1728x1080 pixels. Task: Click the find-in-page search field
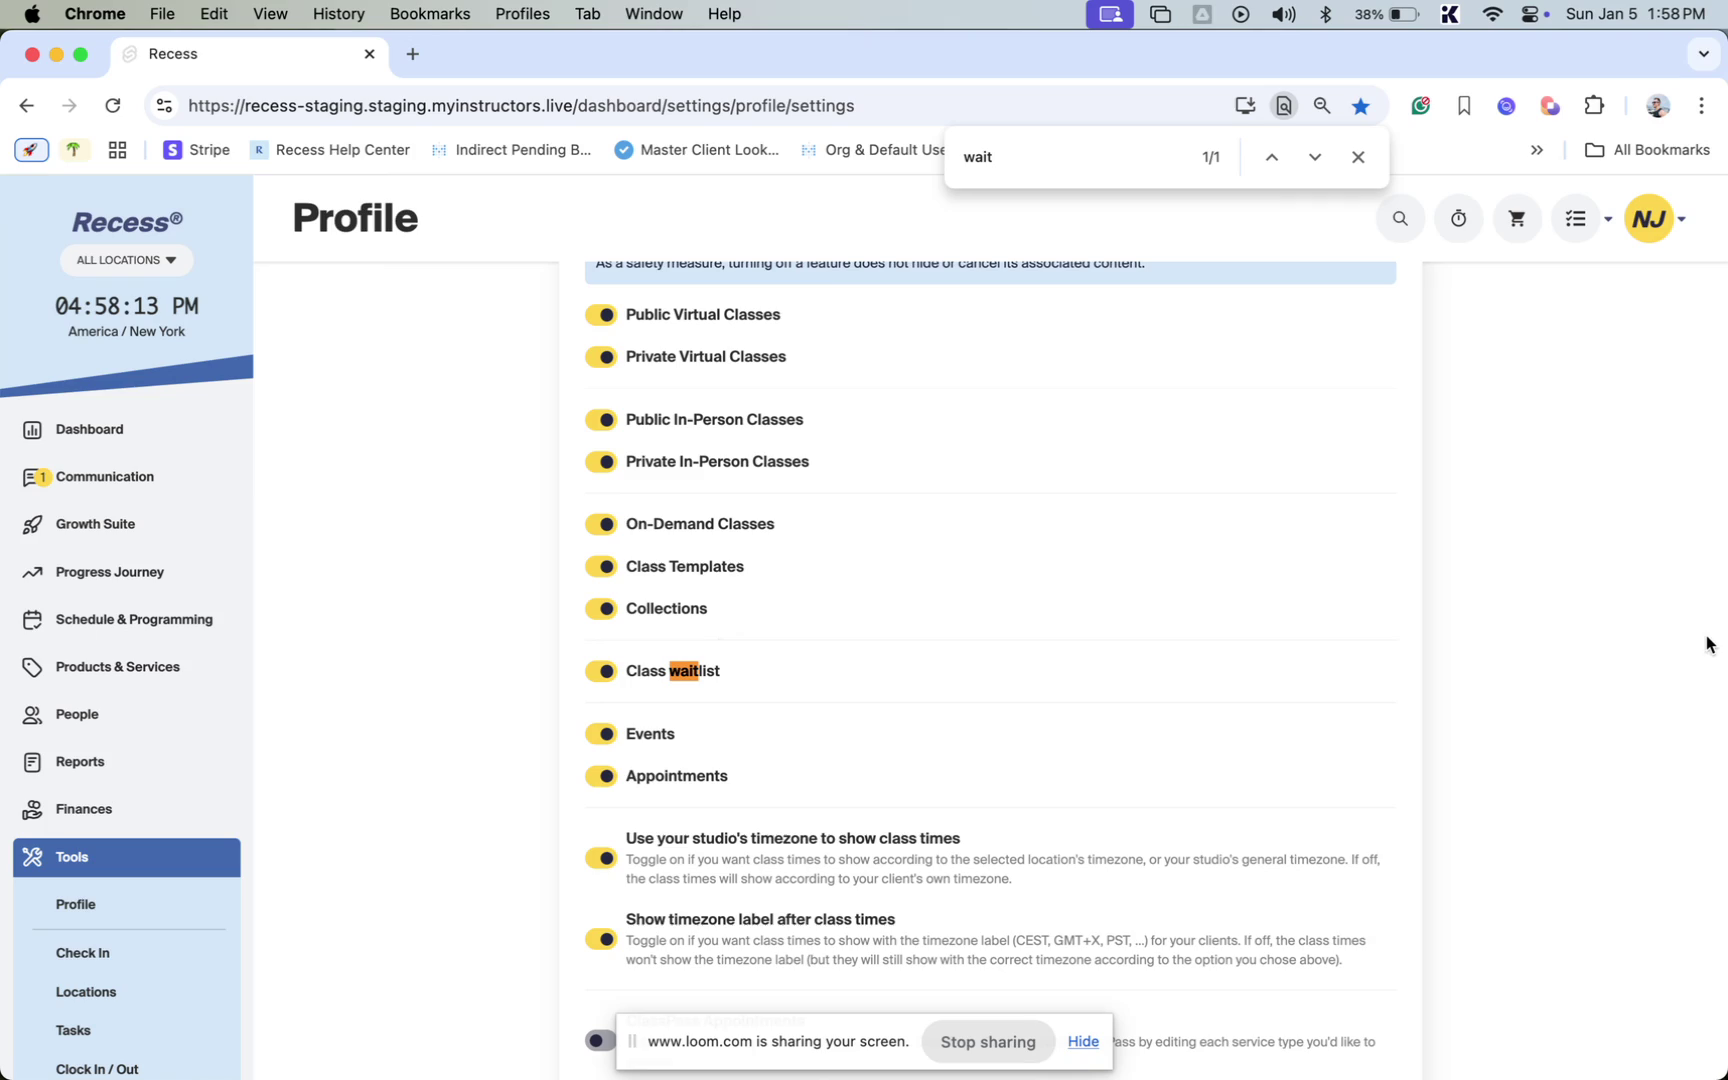click(1075, 157)
